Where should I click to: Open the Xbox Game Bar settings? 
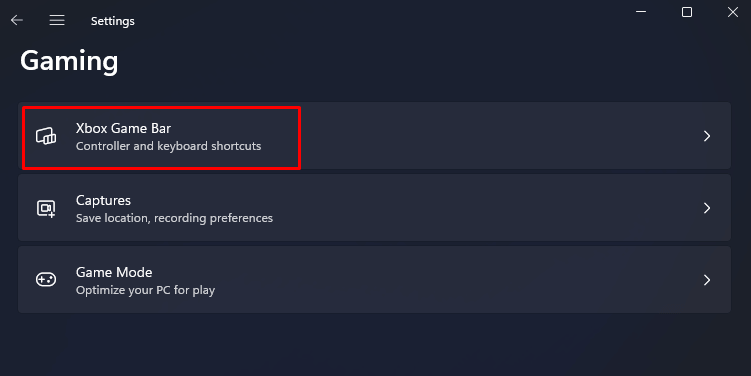click(375, 136)
